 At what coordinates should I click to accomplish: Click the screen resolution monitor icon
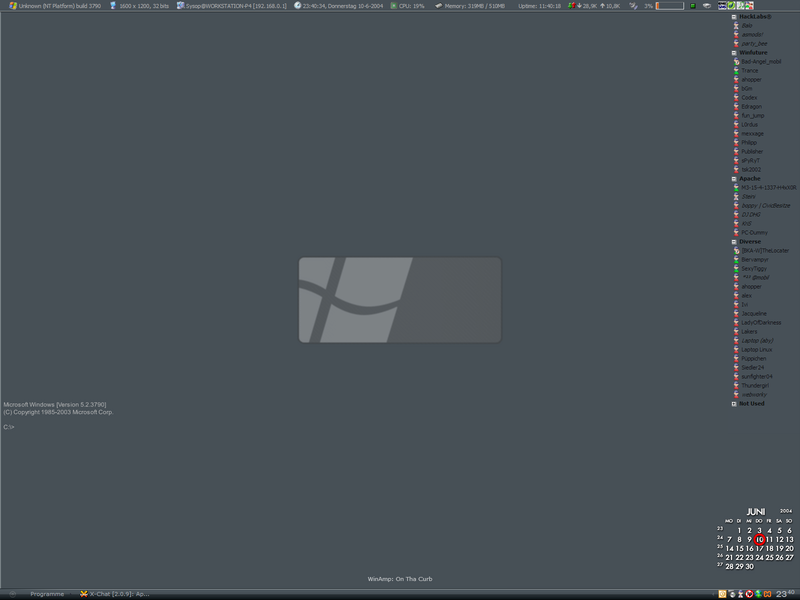[x=113, y=6]
